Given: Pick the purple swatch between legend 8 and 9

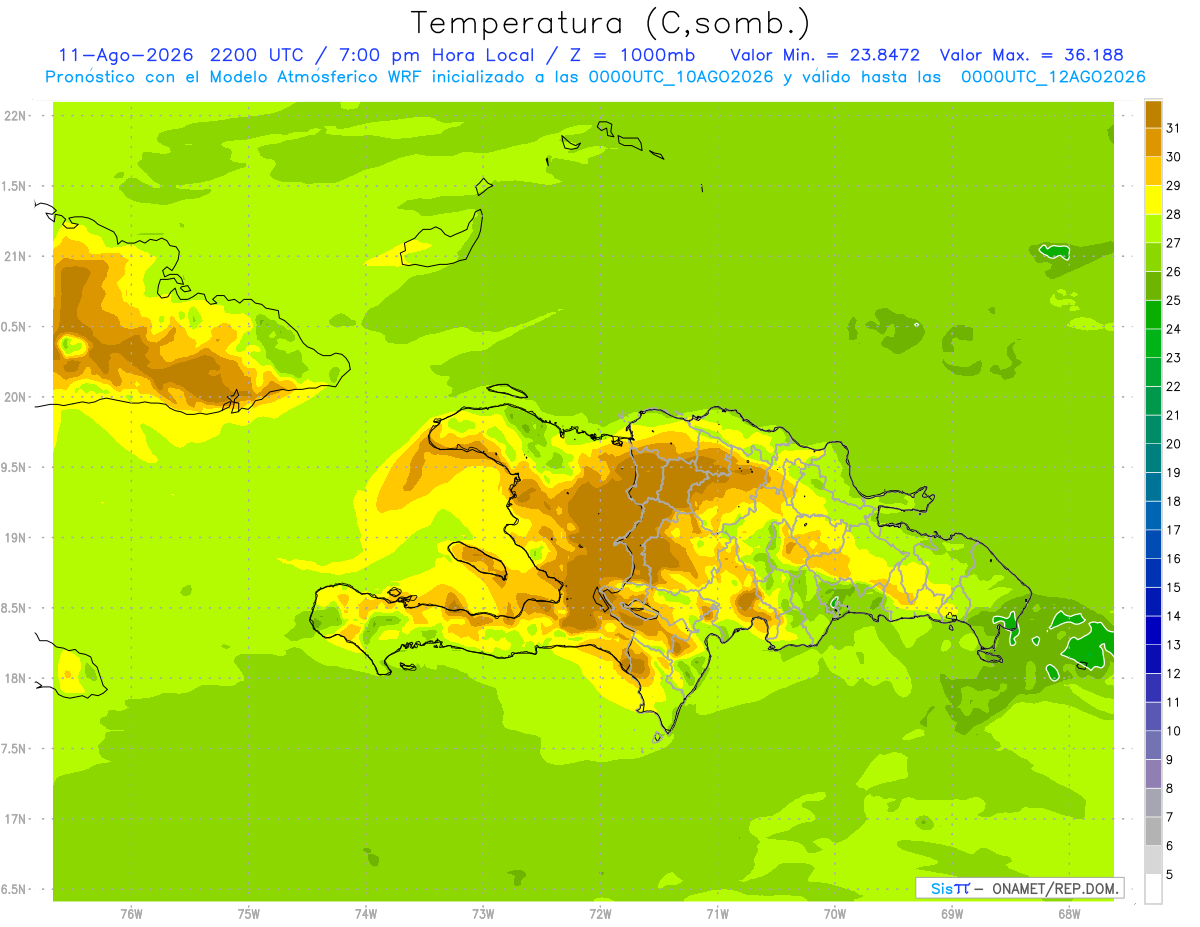Looking at the screenshot, I should pos(1153,774).
